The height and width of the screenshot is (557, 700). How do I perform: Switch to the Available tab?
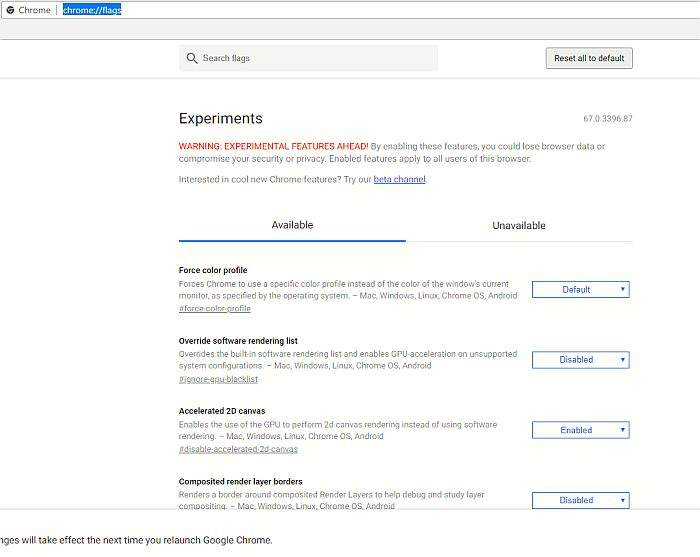pos(292,225)
